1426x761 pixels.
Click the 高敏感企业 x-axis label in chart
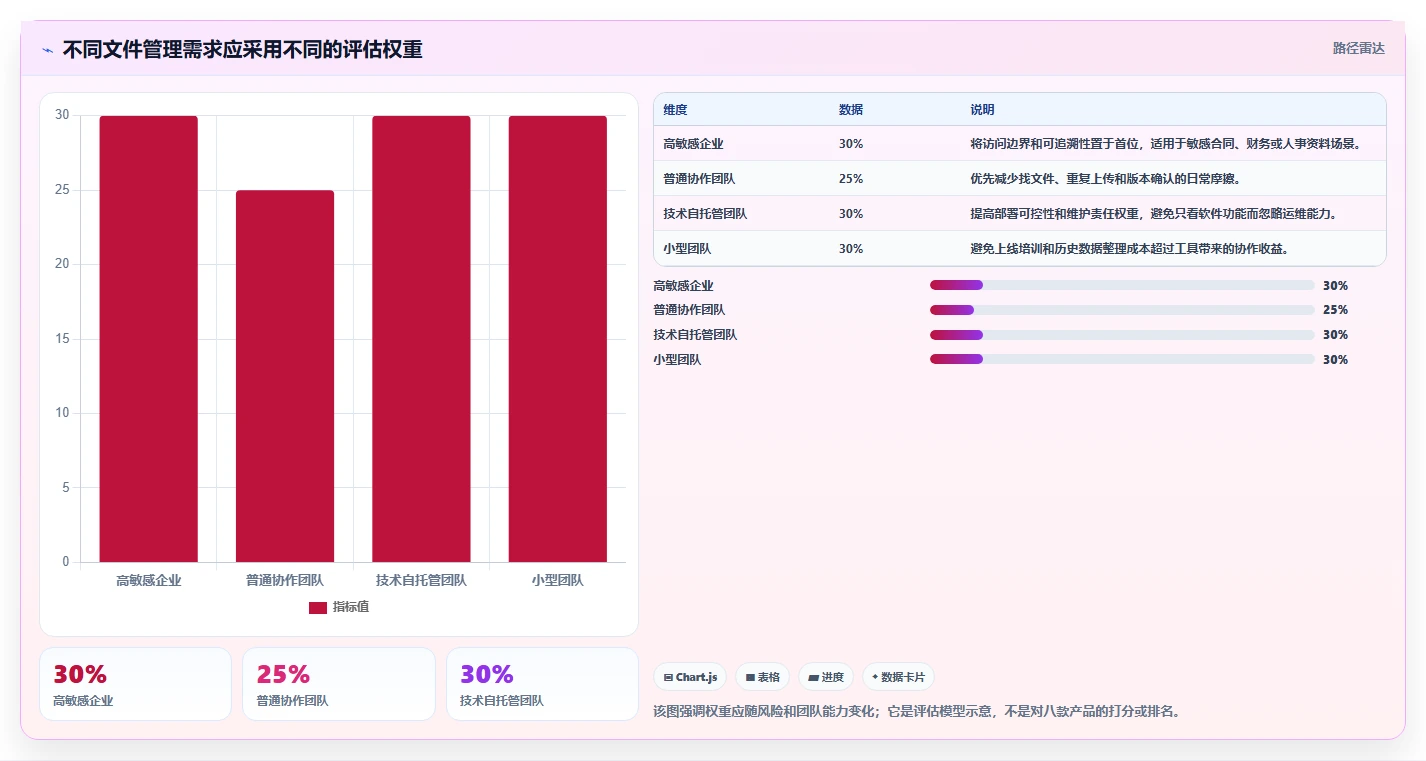[x=149, y=580]
